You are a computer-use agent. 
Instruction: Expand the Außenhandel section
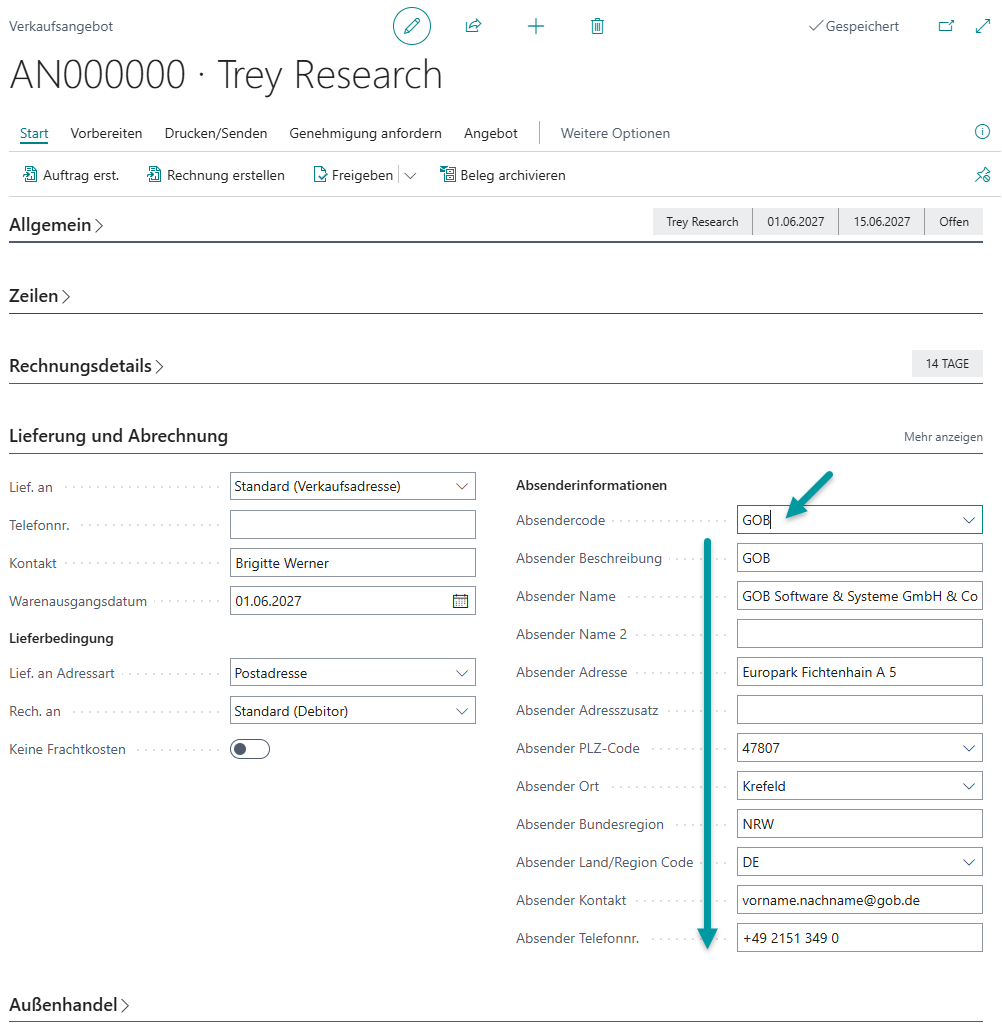69,1005
